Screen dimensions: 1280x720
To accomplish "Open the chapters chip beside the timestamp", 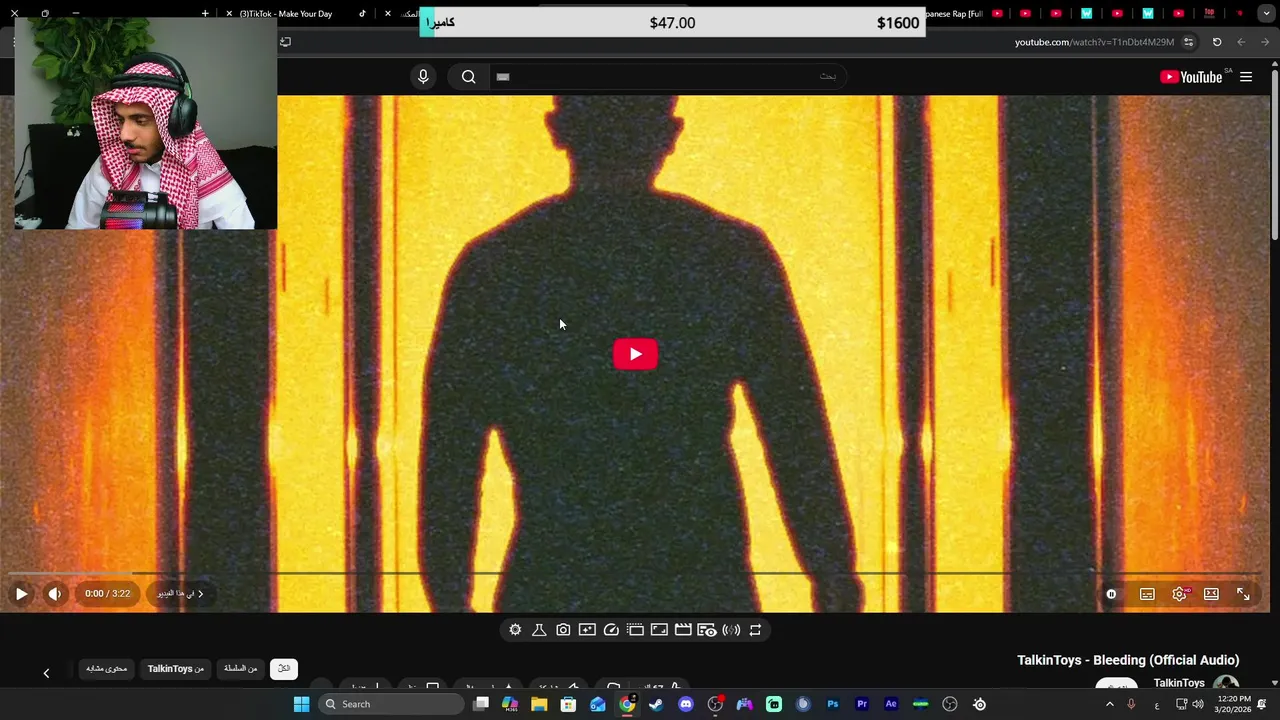I will click(x=180, y=594).
